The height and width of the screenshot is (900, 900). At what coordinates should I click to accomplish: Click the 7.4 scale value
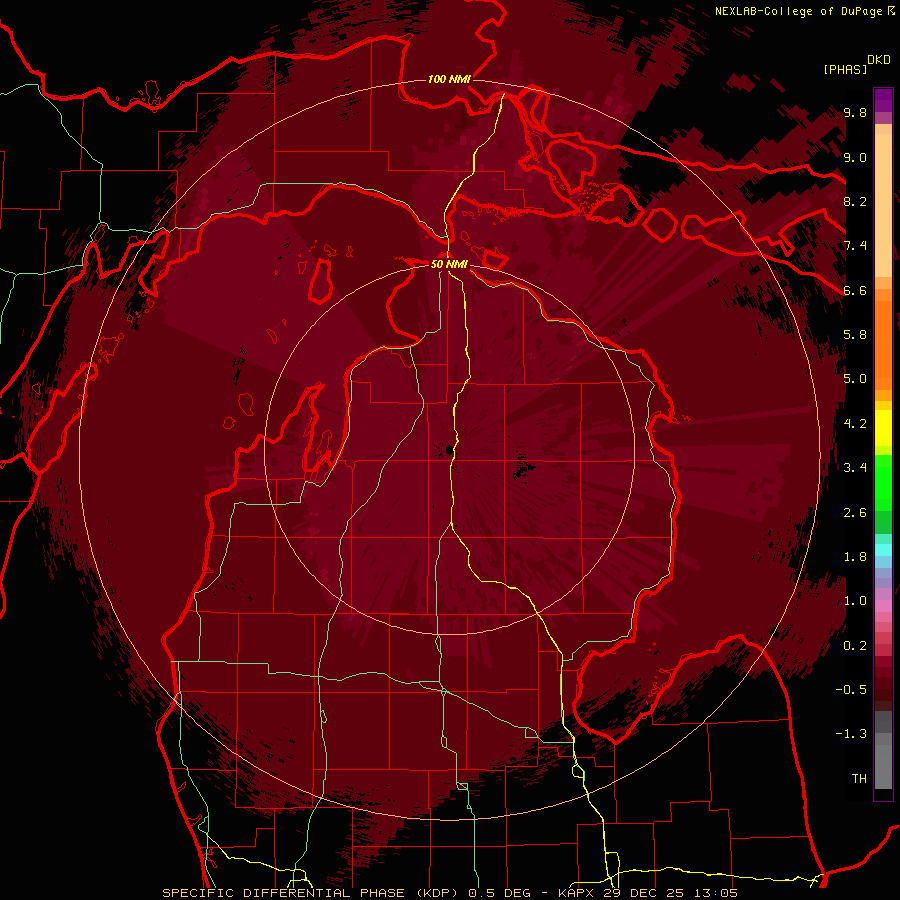click(855, 246)
